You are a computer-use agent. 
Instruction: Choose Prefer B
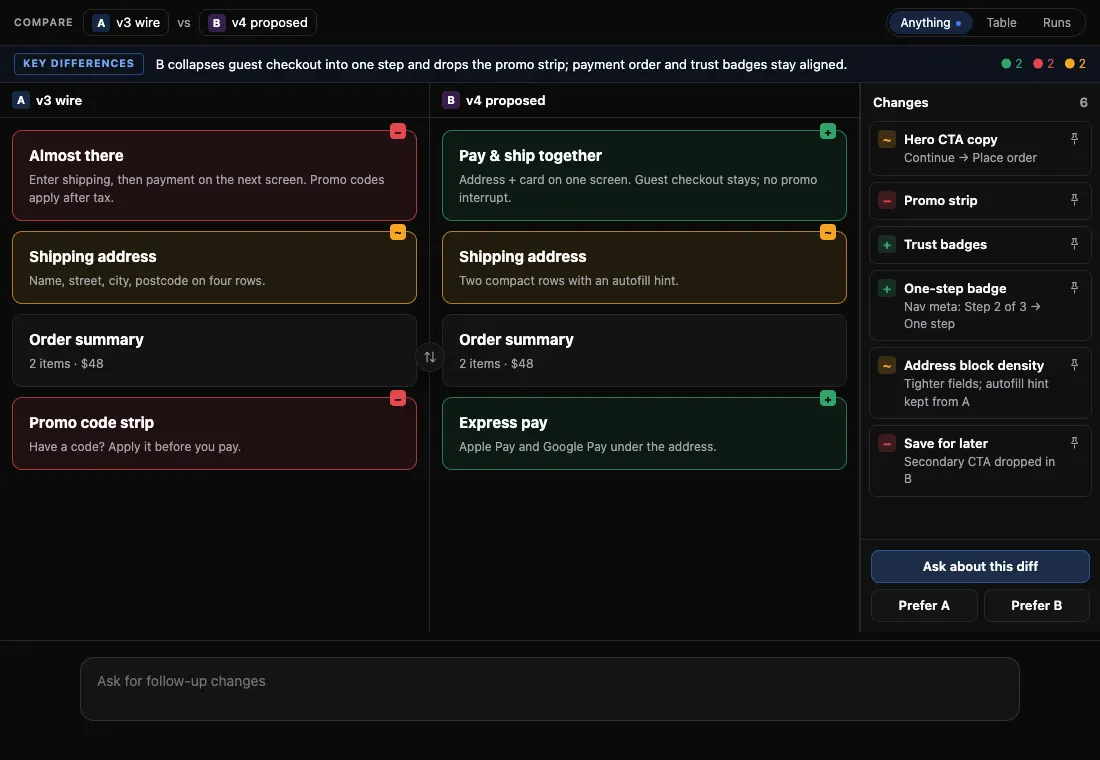(1036, 606)
